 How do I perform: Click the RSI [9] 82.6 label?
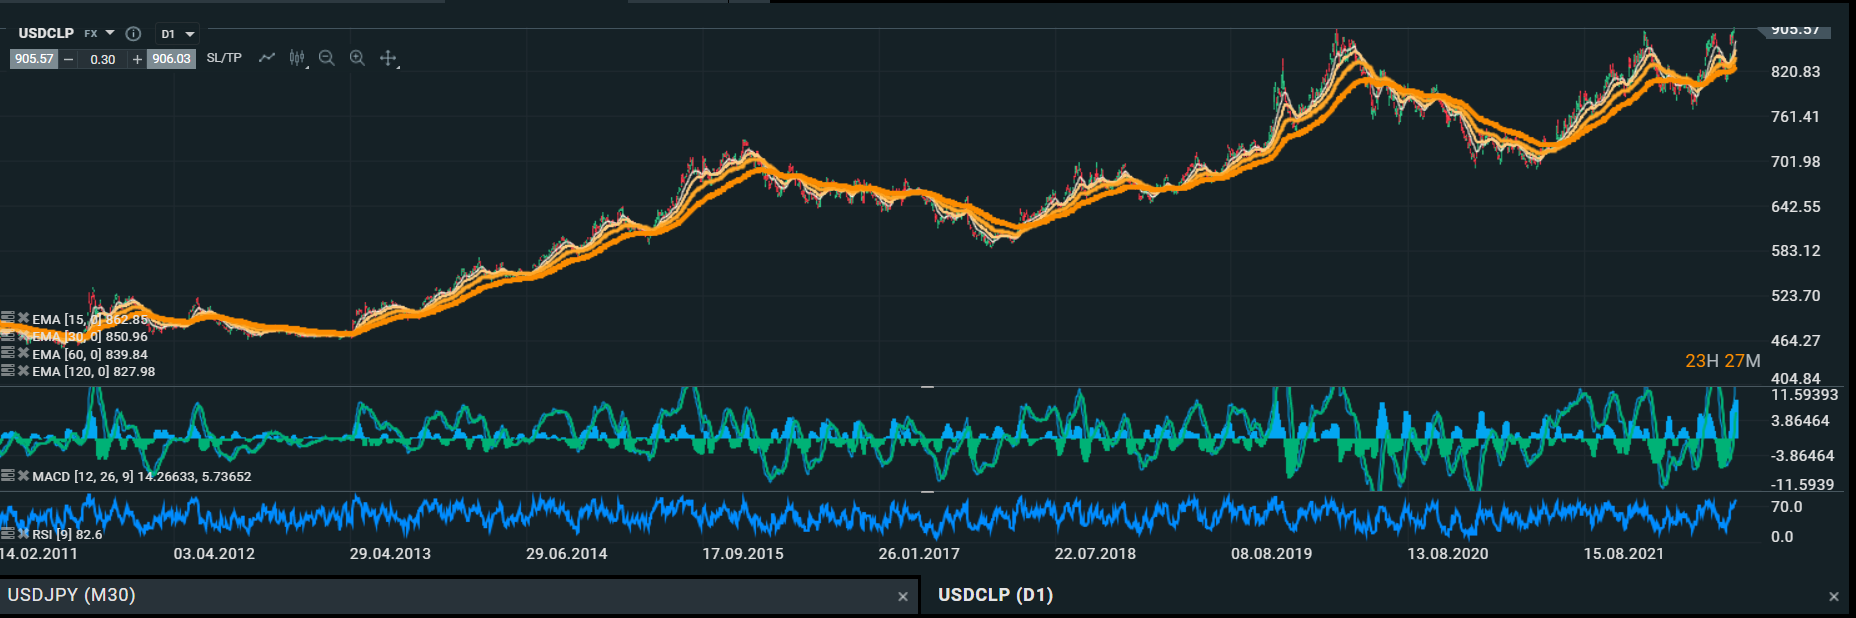[x=67, y=534]
